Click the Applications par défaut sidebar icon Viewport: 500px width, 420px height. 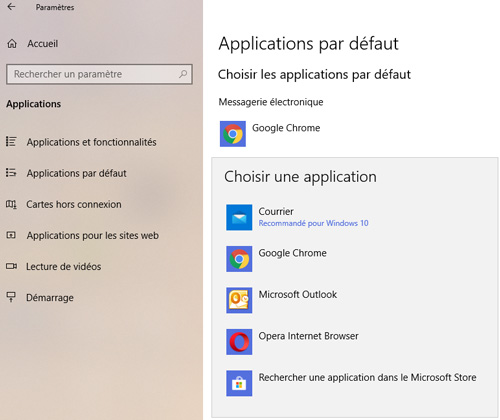point(11,173)
